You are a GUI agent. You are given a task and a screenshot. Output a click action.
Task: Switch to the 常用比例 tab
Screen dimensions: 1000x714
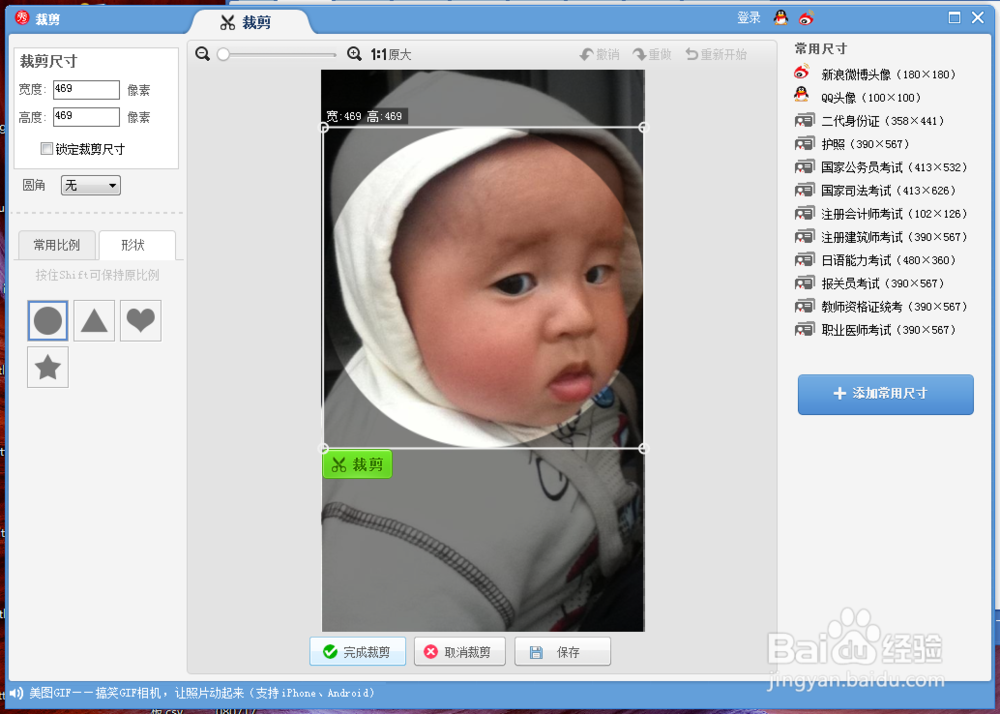[x=57, y=245]
